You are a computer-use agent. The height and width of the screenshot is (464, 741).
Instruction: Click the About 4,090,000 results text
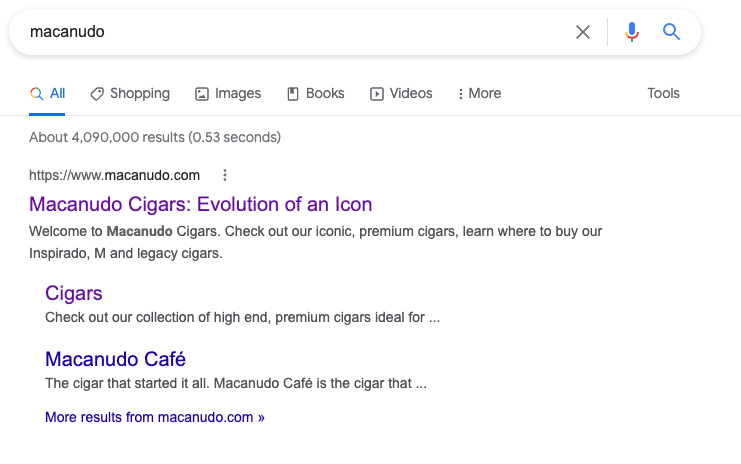(x=155, y=137)
